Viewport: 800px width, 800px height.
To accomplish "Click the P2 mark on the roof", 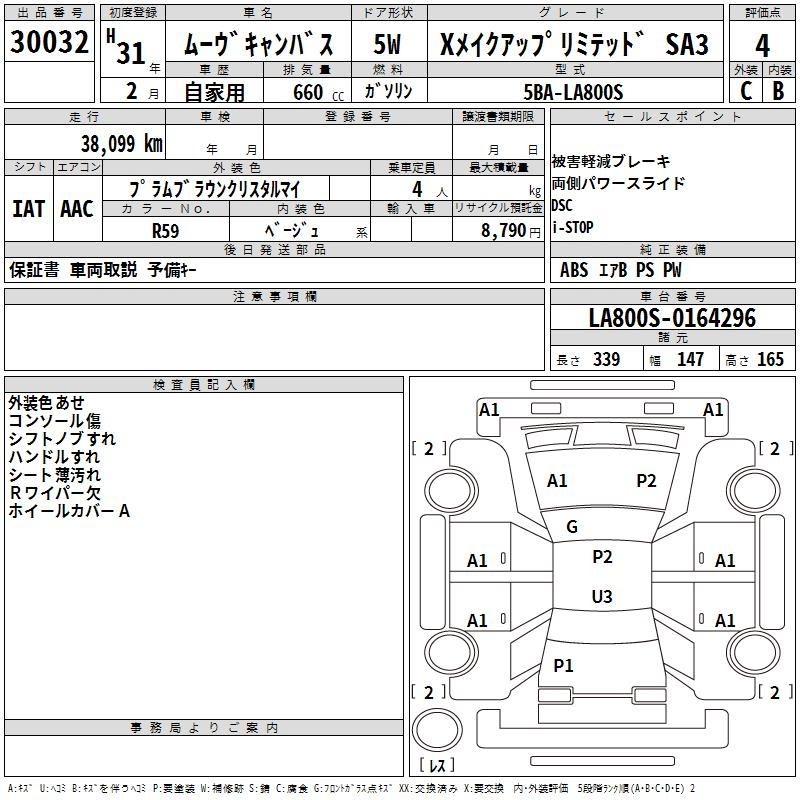I will (602, 557).
